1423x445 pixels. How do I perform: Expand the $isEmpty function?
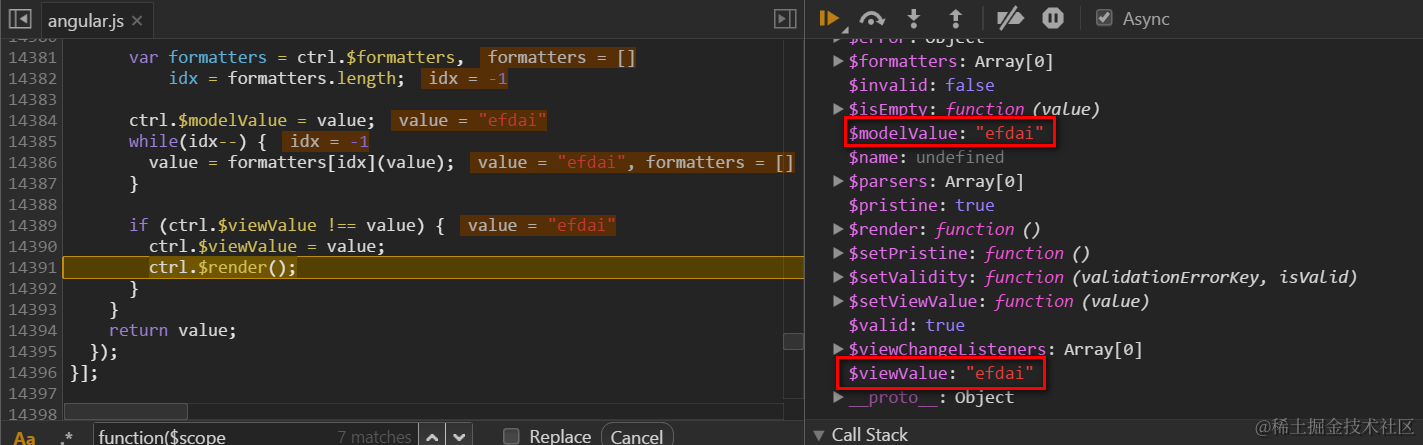click(839, 109)
